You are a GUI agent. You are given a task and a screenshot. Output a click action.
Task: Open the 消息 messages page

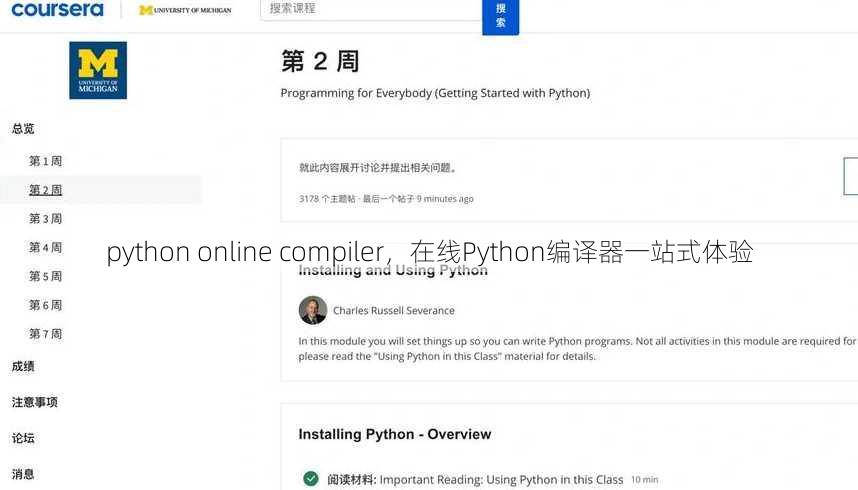[23, 474]
